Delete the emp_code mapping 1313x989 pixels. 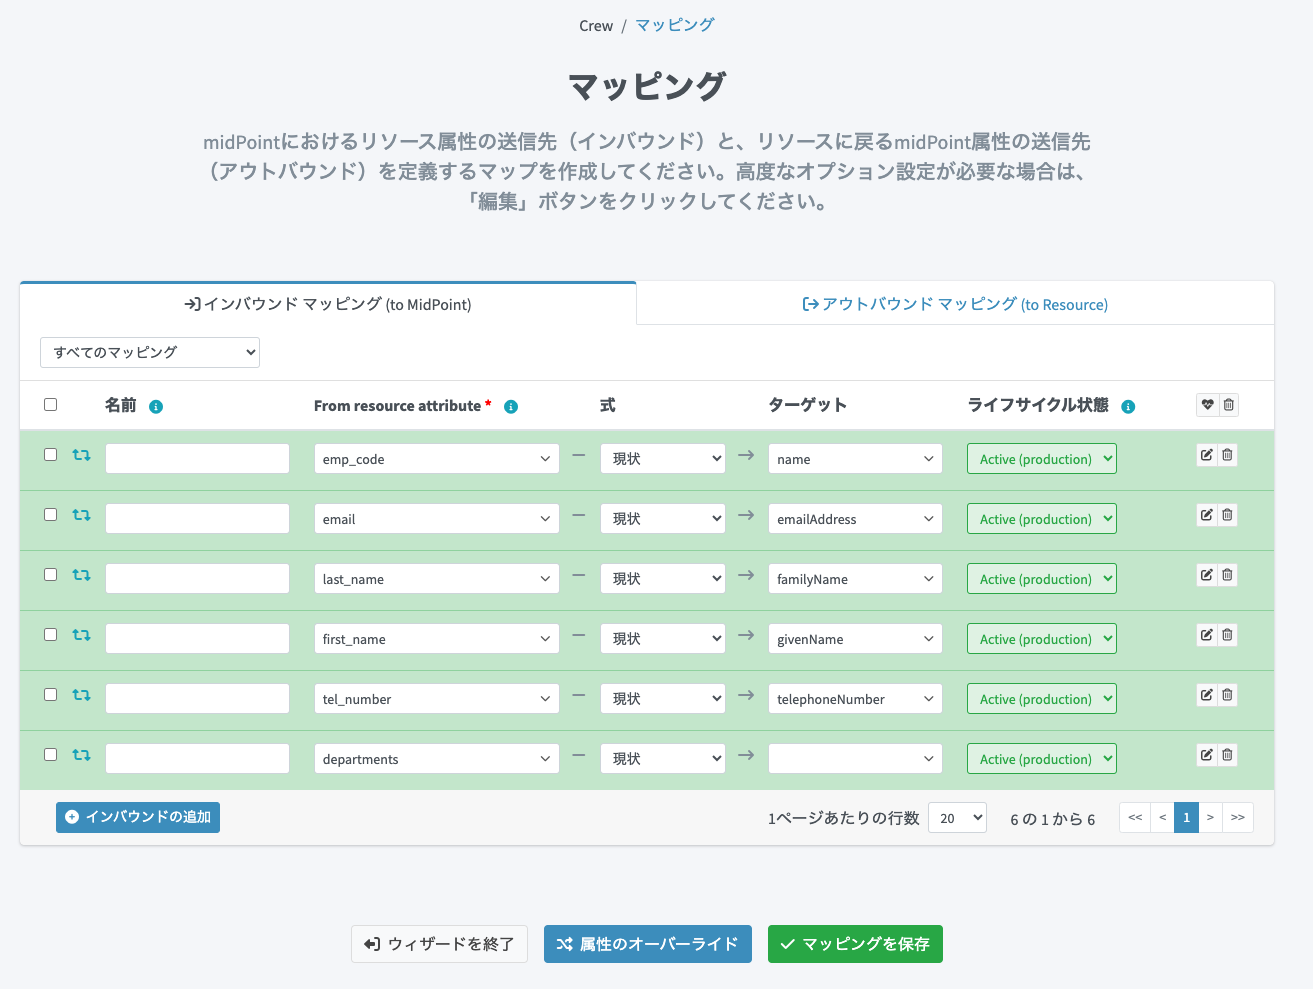[x=1227, y=455]
